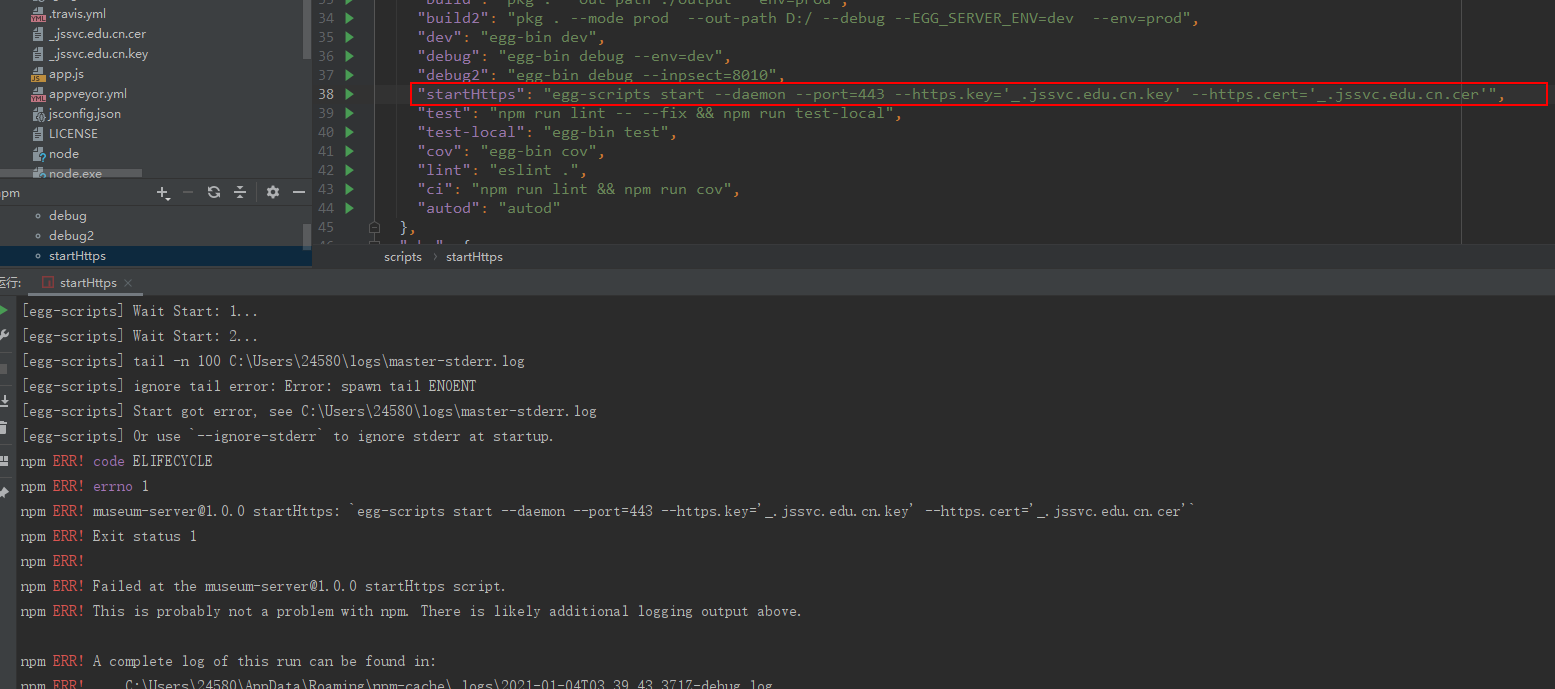Viewport: 1555px width, 689px height.
Task: Select _.jssvc.edu.cn.key file
Action: pos(98,54)
